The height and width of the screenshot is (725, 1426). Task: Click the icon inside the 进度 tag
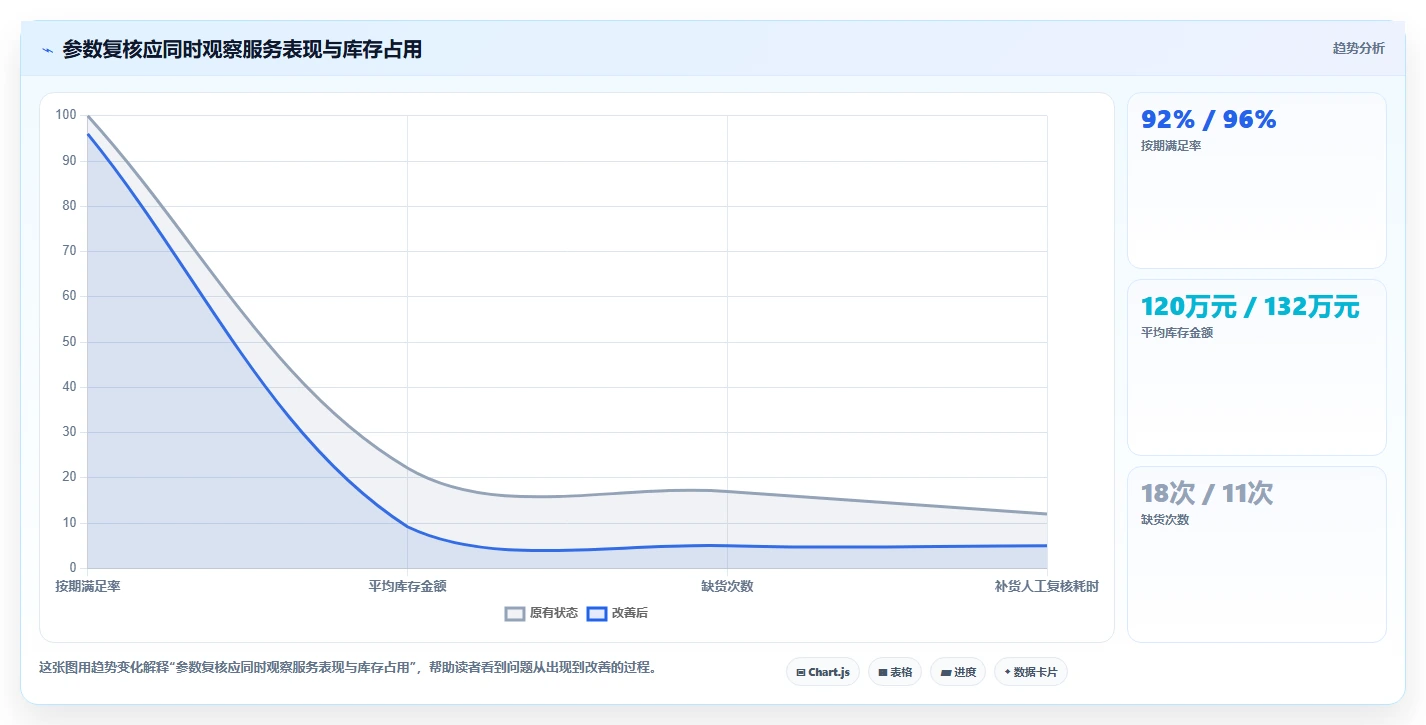(946, 672)
